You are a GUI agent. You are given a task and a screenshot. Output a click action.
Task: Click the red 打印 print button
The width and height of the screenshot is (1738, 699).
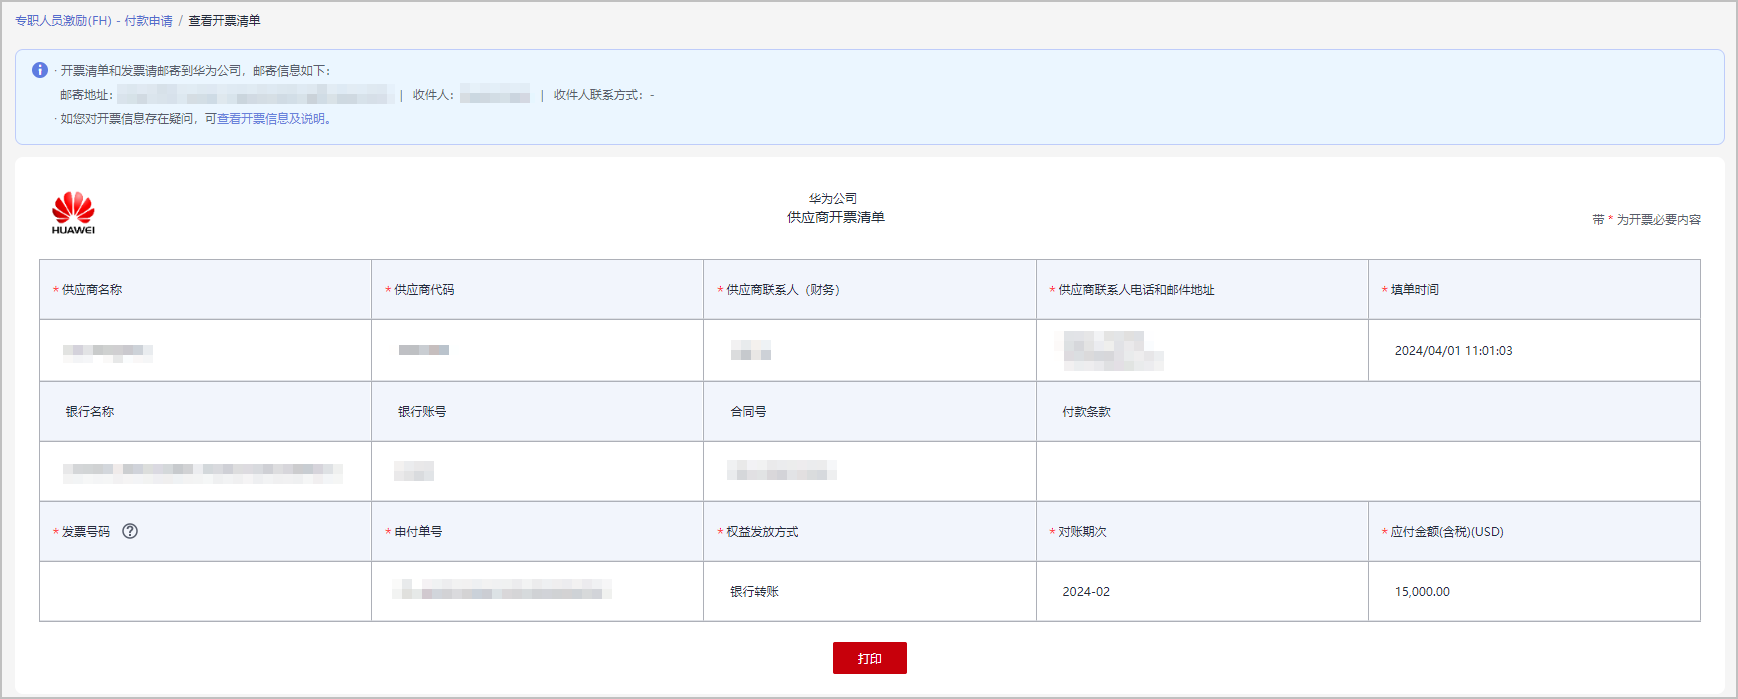tap(869, 658)
